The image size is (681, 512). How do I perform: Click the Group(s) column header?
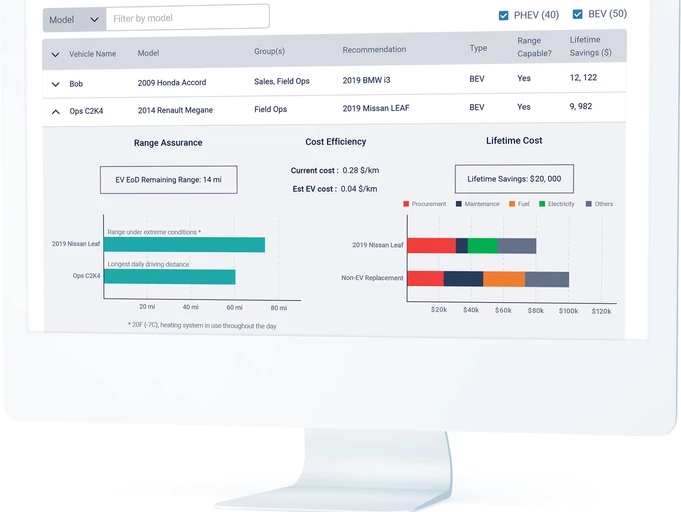(x=269, y=51)
